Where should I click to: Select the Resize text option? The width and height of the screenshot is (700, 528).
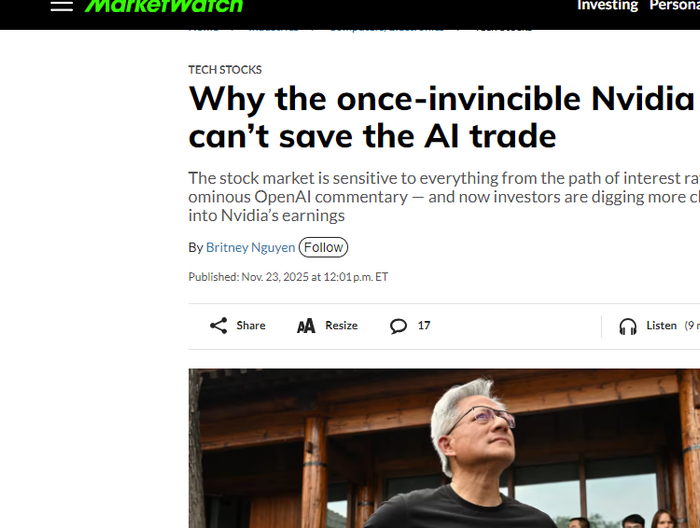tap(342, 326)
